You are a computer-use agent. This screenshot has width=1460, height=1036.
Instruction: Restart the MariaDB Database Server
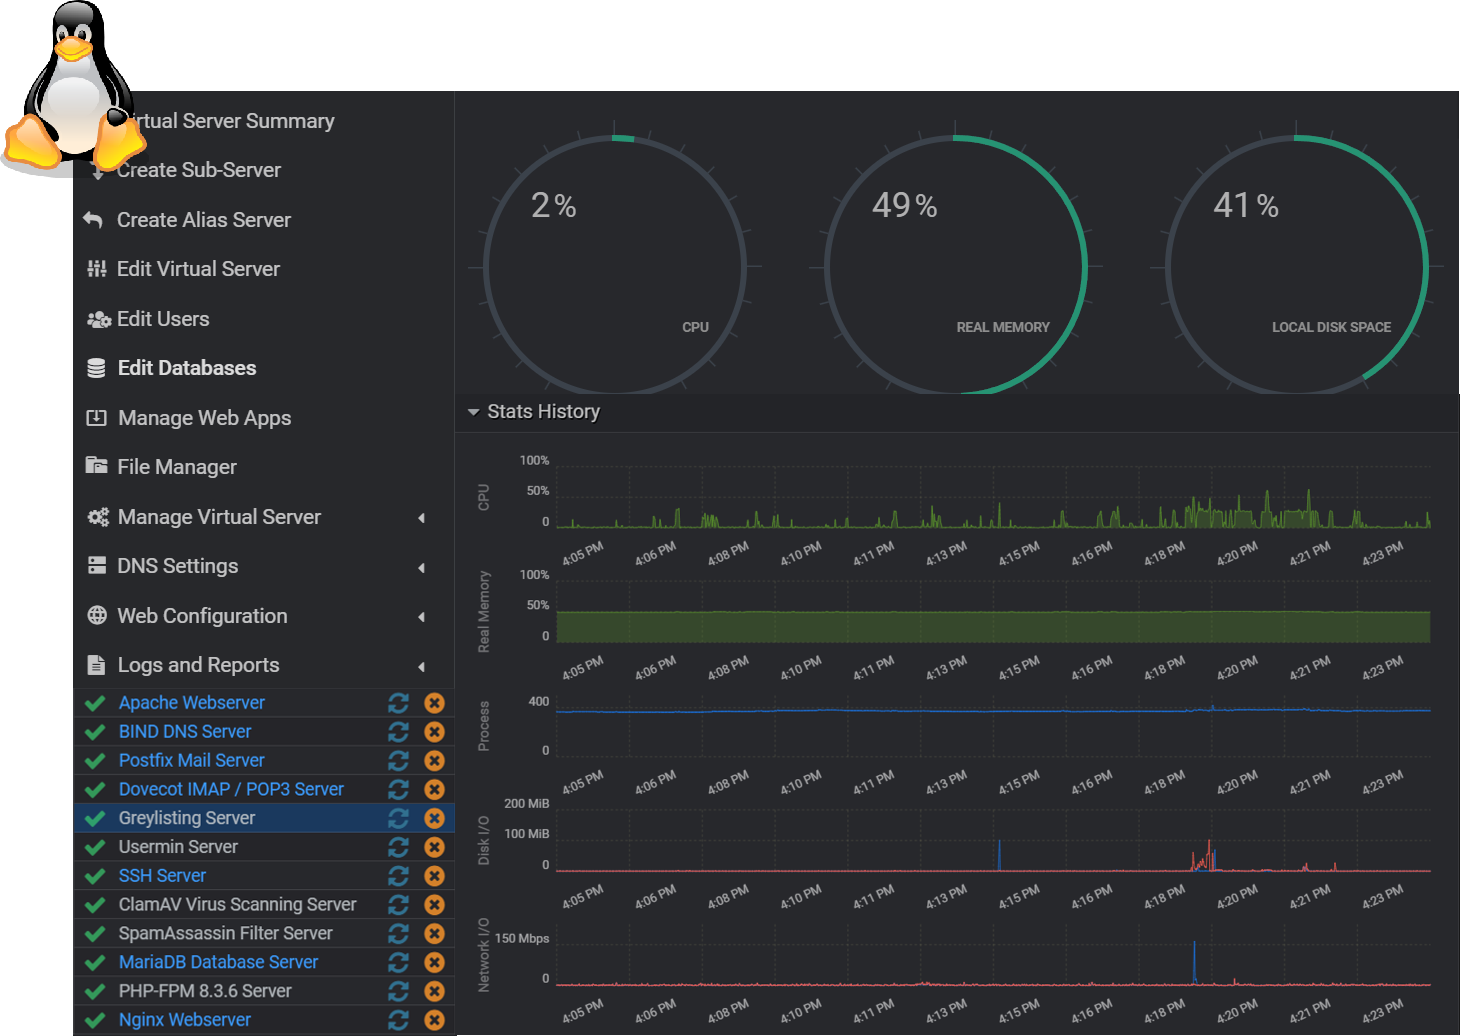tap(398, 962)
